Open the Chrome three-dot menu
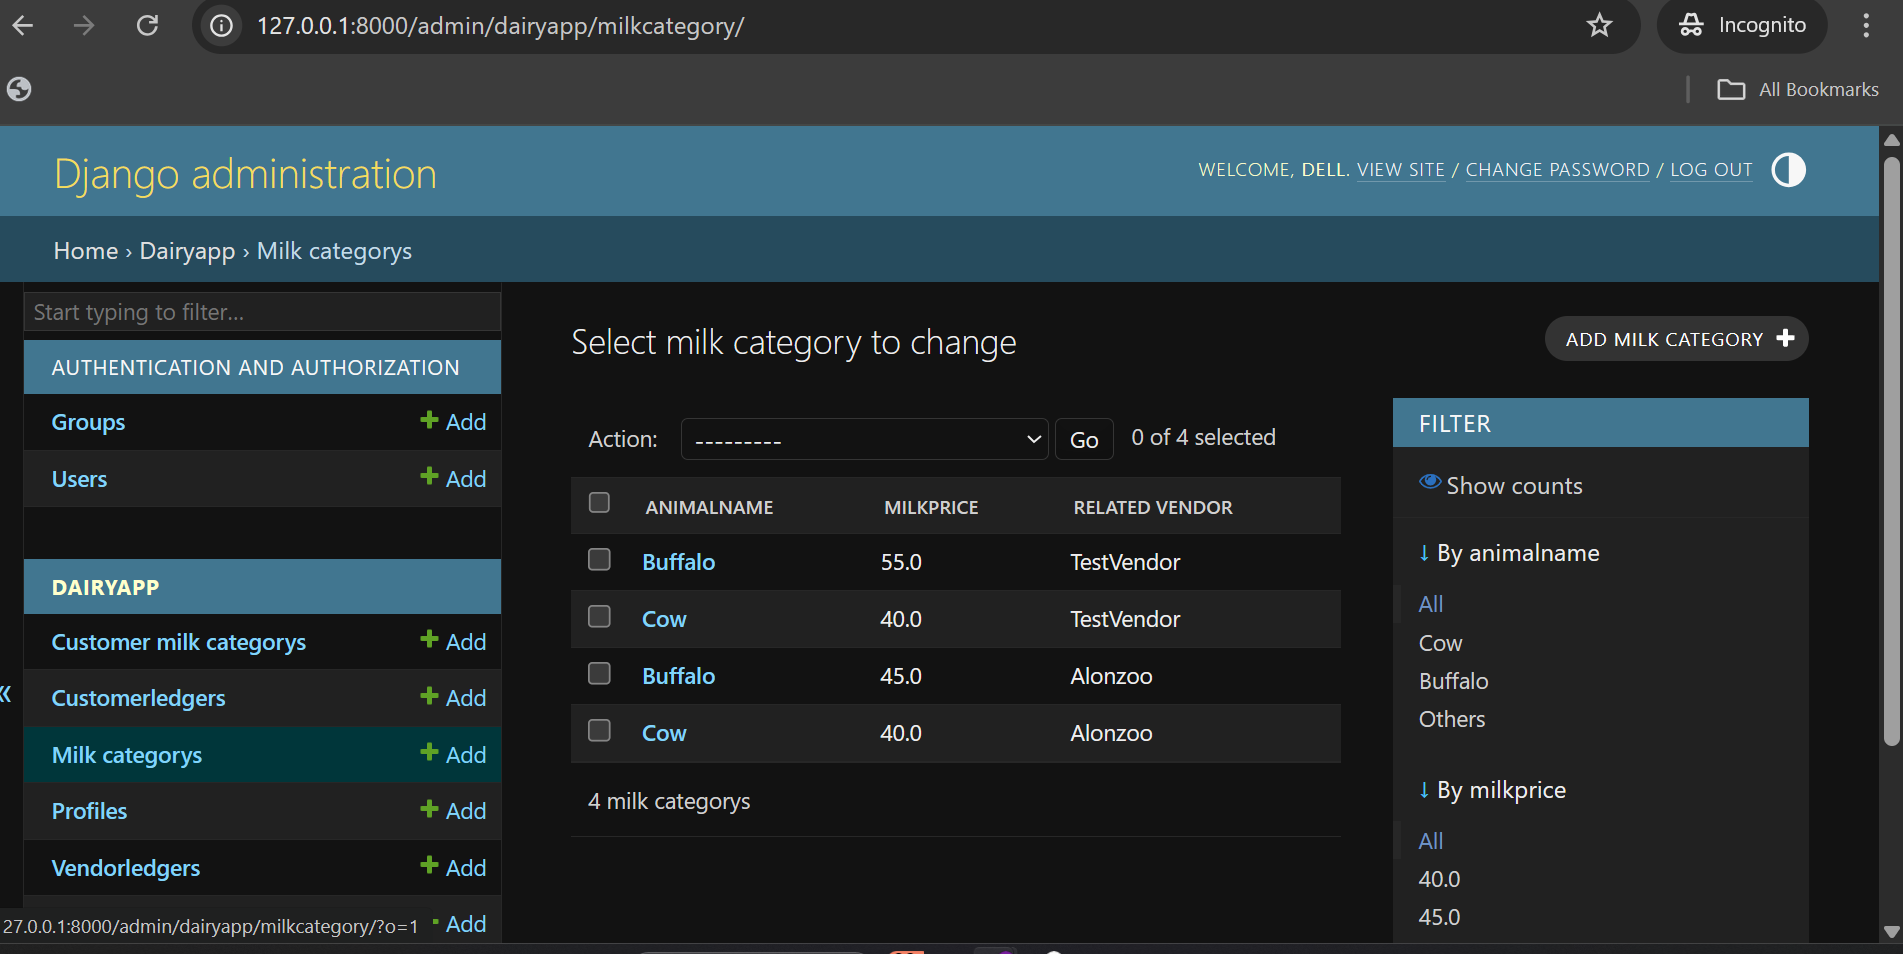Viewport: 1903px width, 954px height. [1865, 25]
